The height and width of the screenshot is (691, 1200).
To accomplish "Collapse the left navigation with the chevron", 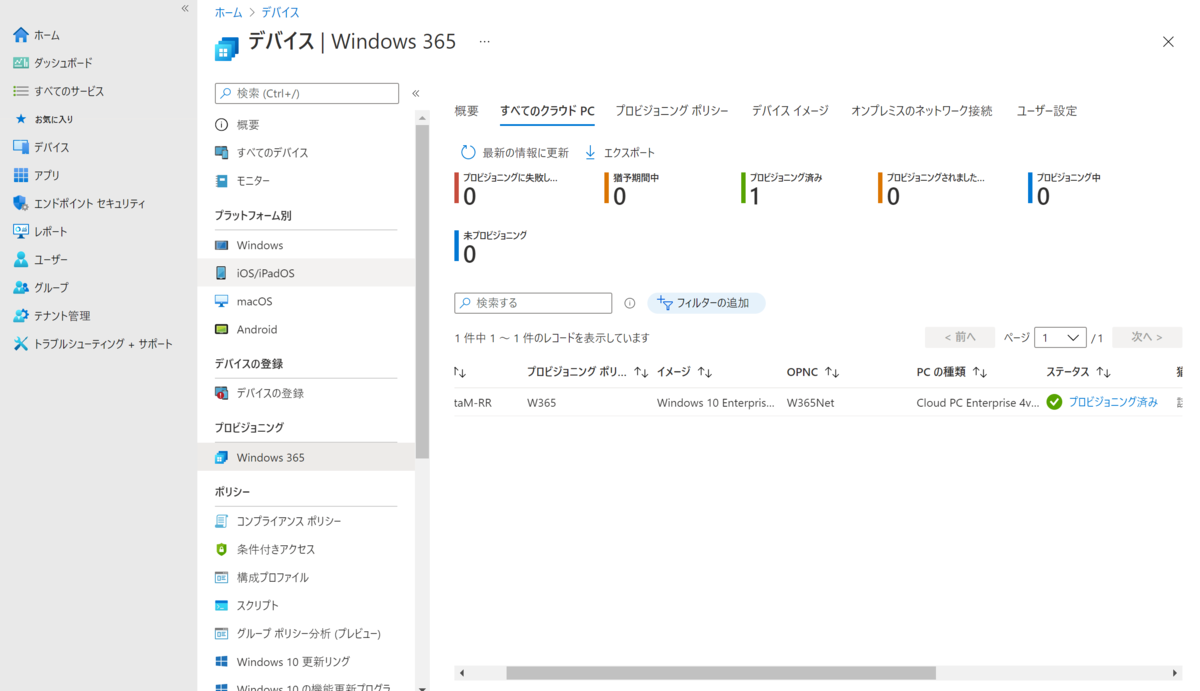I will click(x=183, y=8).
